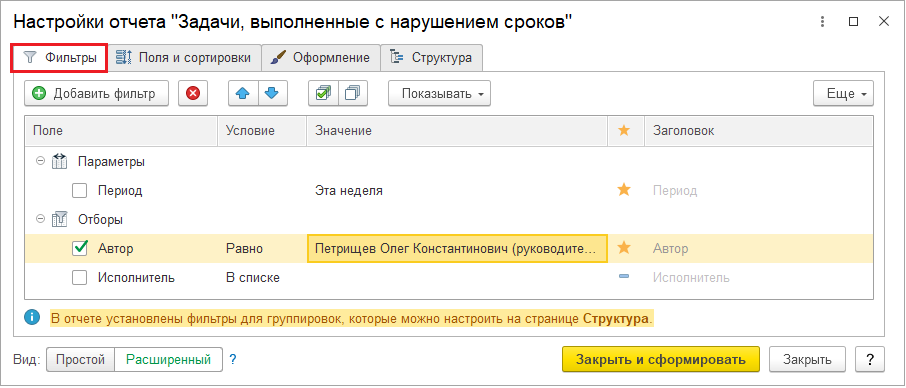Click Добавить фильтр button
Screen dimensions: 906x388
tap(96, 94)
